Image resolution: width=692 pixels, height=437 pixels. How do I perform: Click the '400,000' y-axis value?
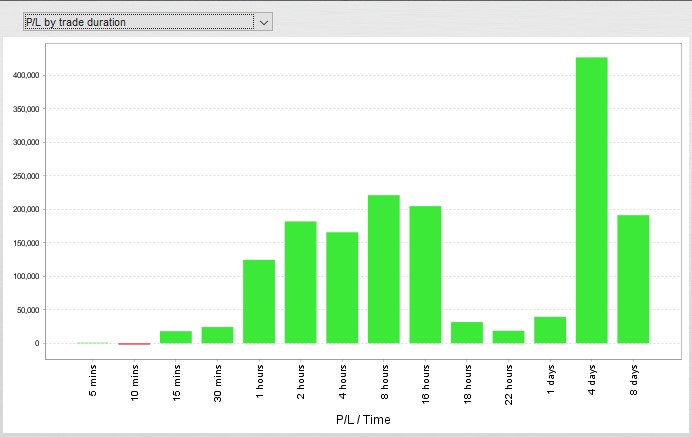coord(26,75)
